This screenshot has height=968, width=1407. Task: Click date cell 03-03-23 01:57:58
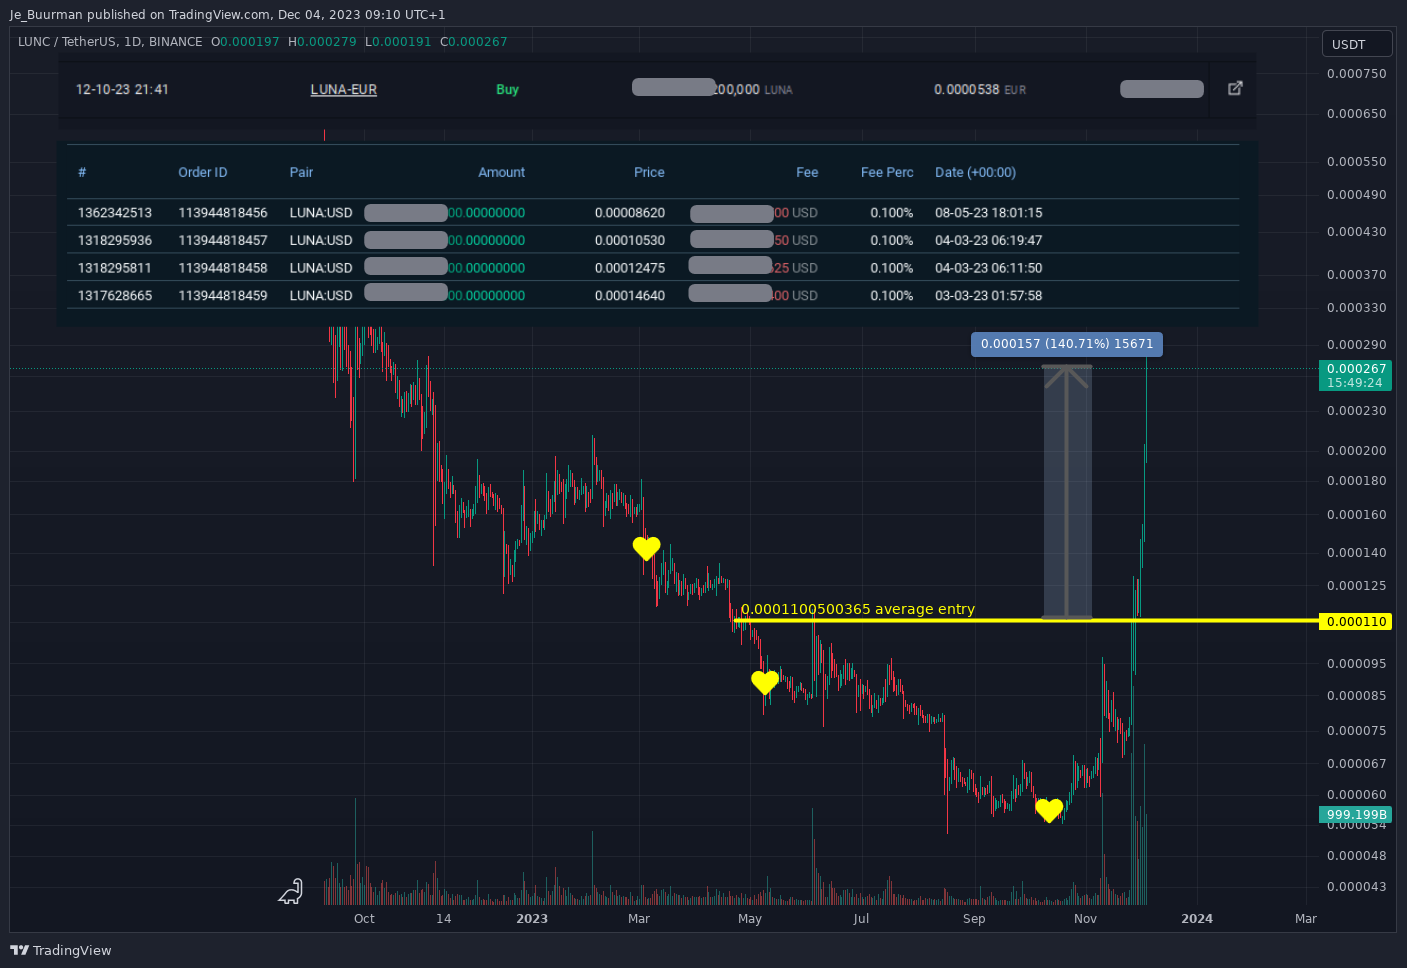coord(989,295)
